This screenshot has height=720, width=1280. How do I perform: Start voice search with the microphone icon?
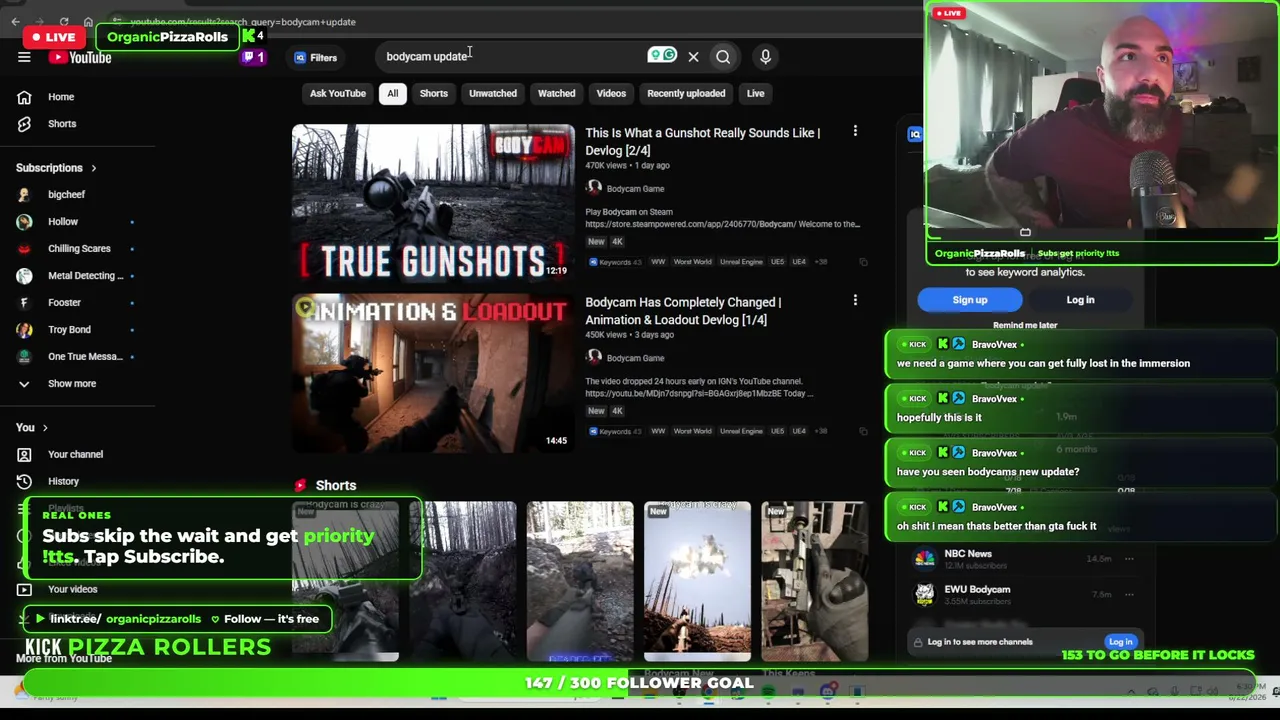(x=765, y=57)
